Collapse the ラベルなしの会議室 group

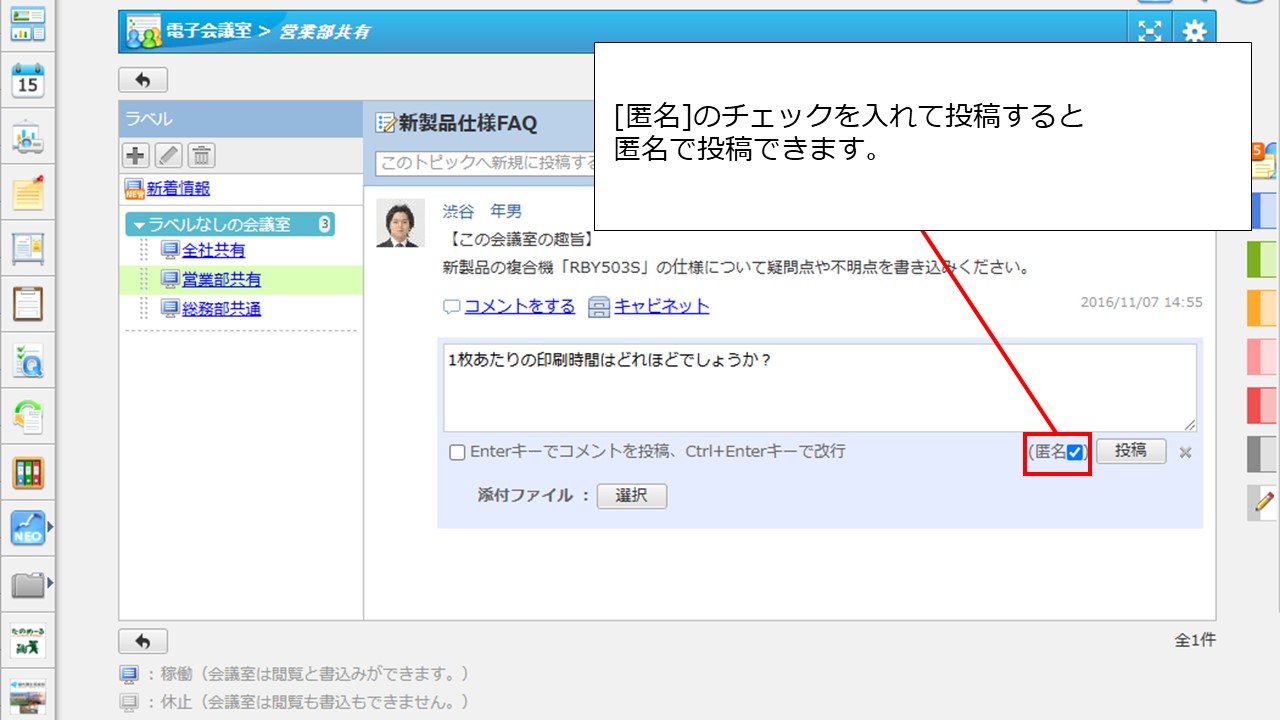(140, 225)
